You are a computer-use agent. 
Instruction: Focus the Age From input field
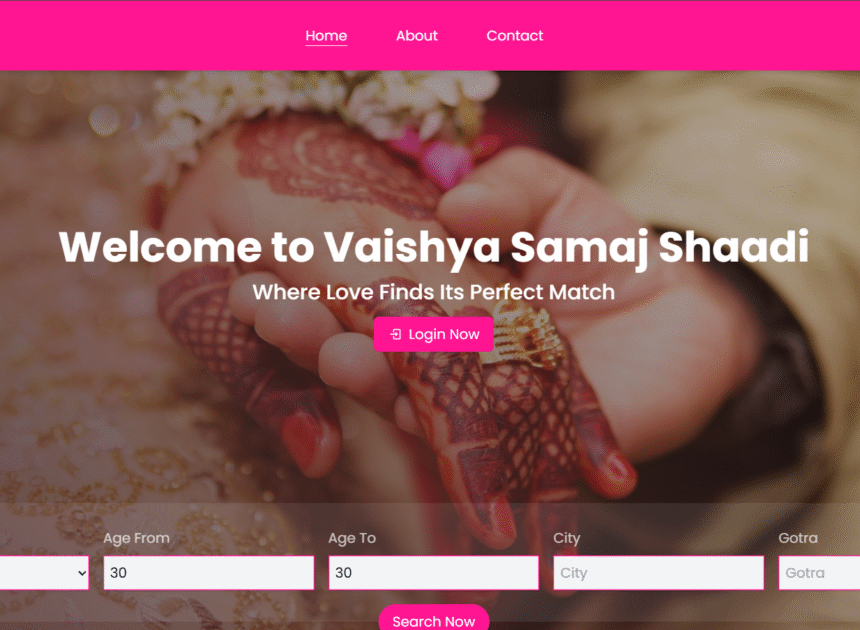click(209, 573)
